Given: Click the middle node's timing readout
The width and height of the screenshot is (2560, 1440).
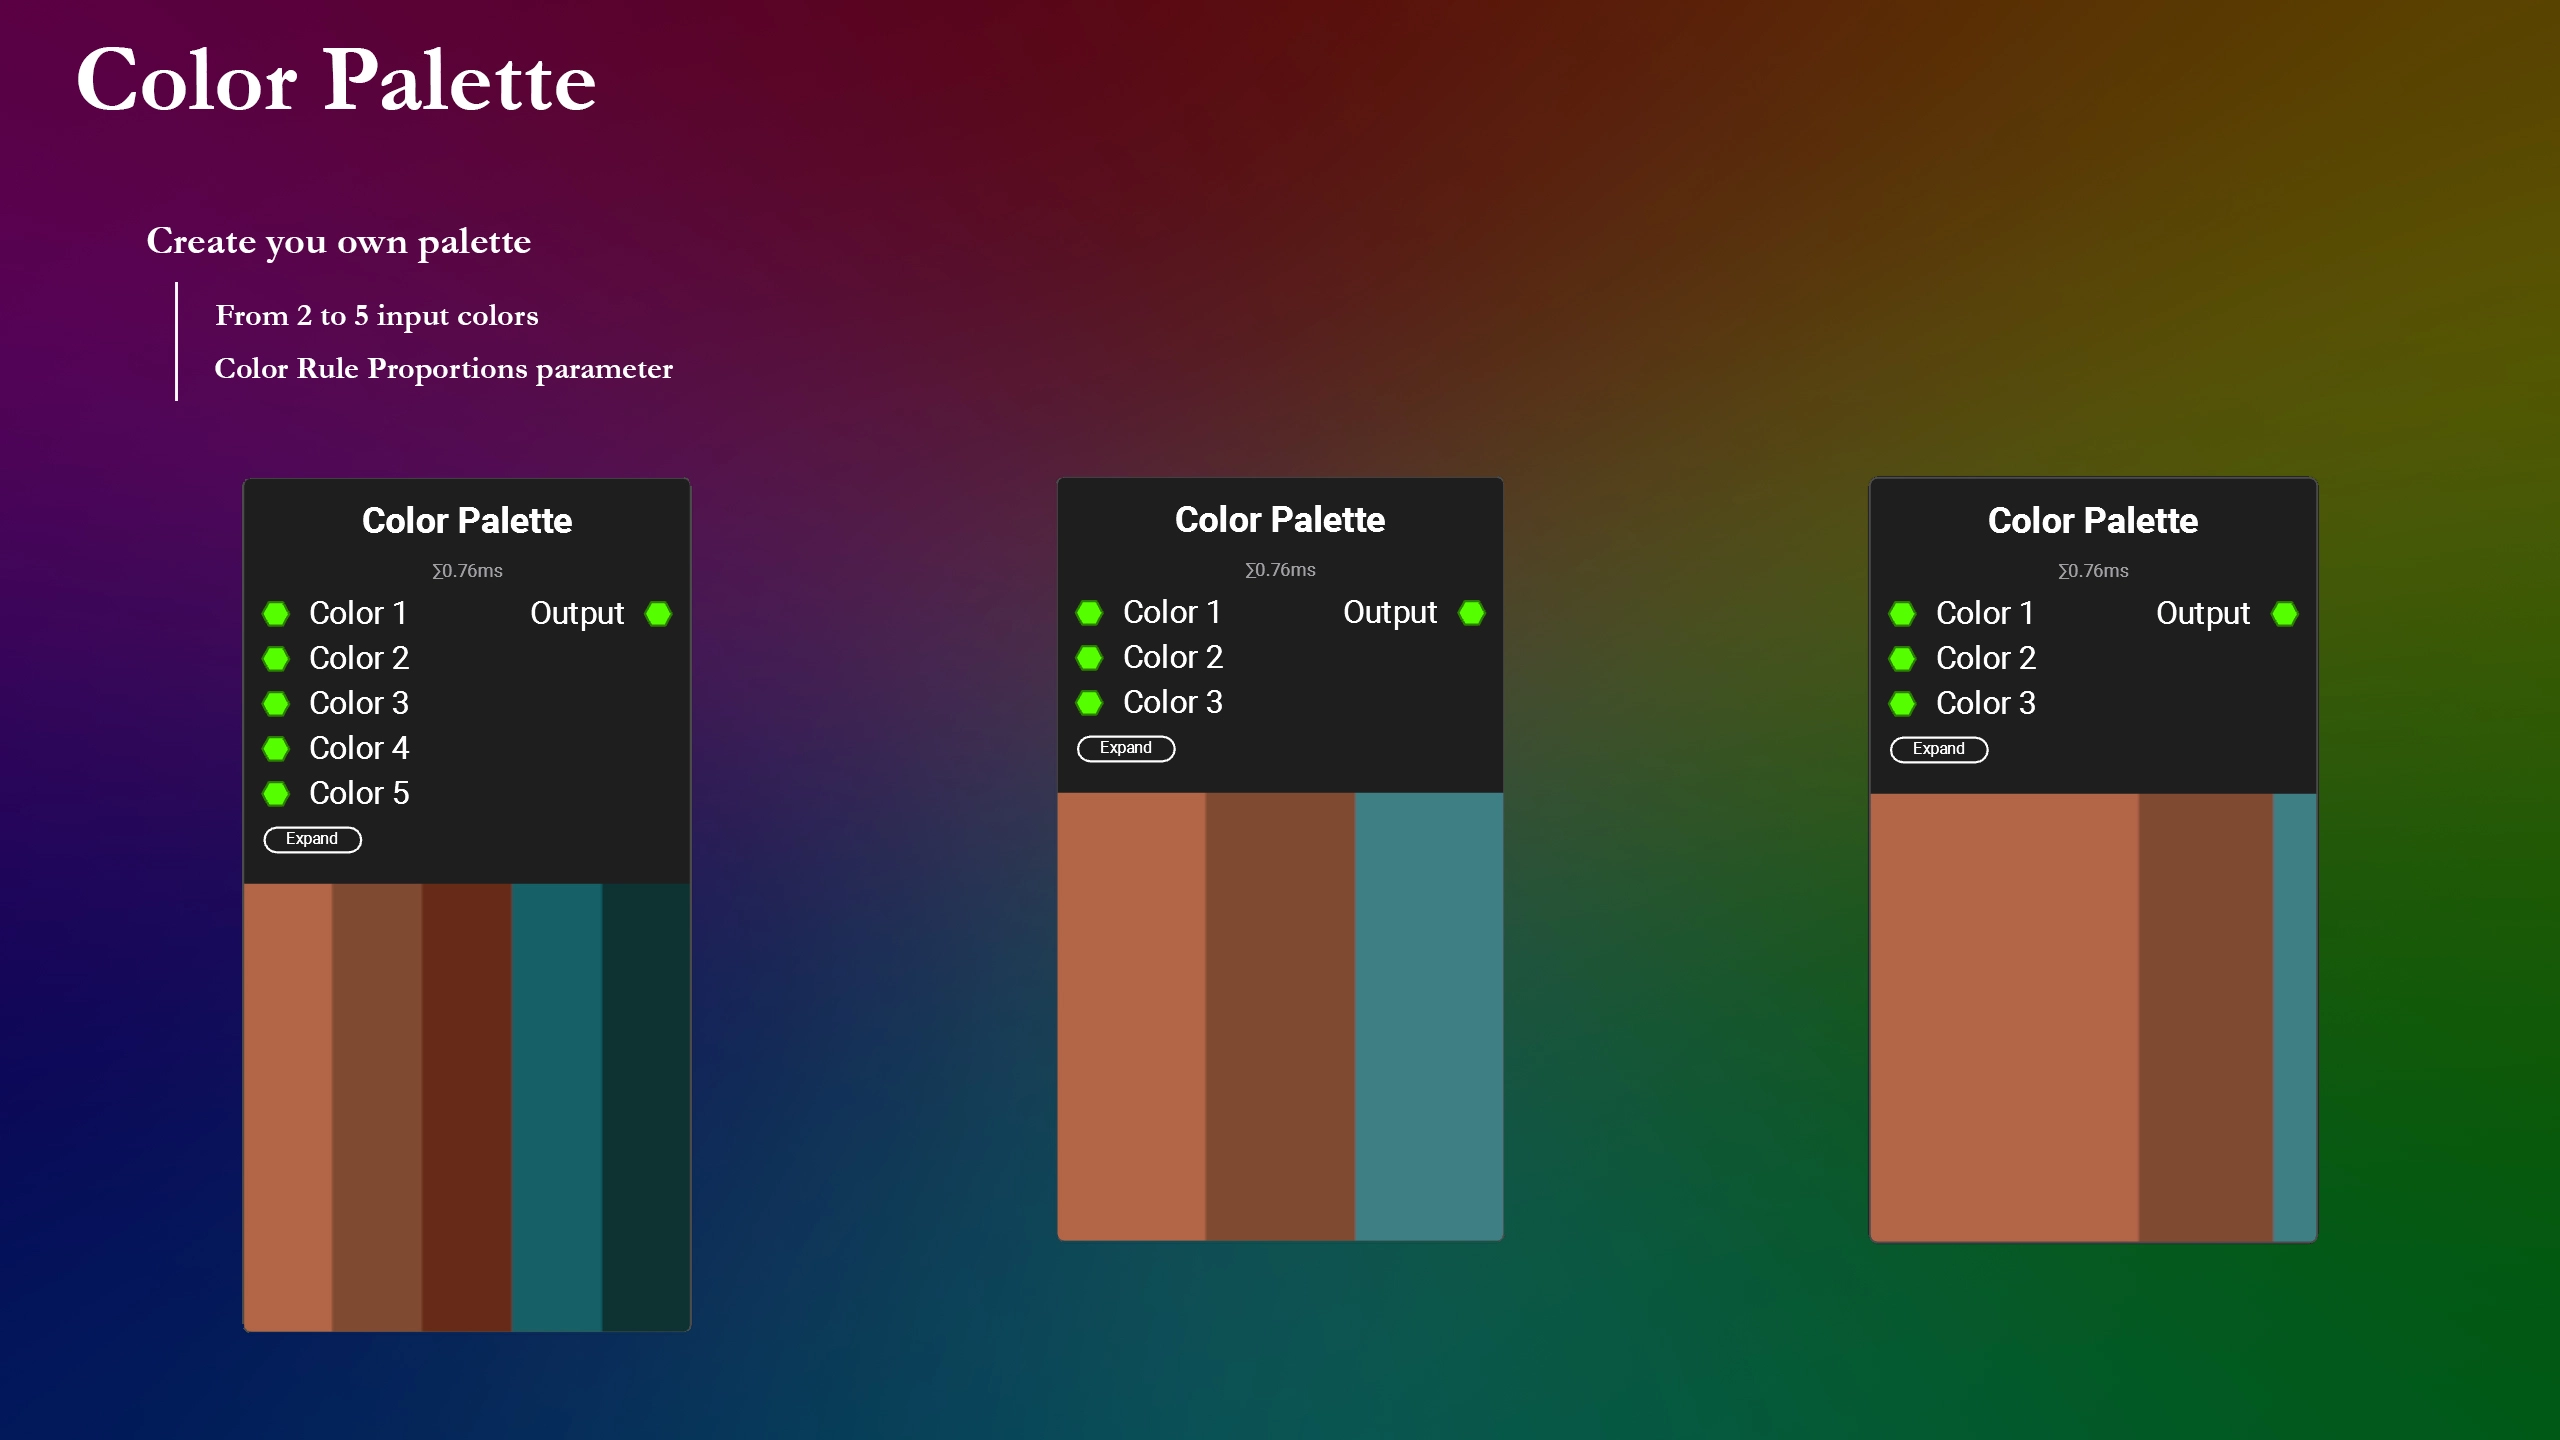Looking at the screenshot, I should click(x=1279, y=570).
